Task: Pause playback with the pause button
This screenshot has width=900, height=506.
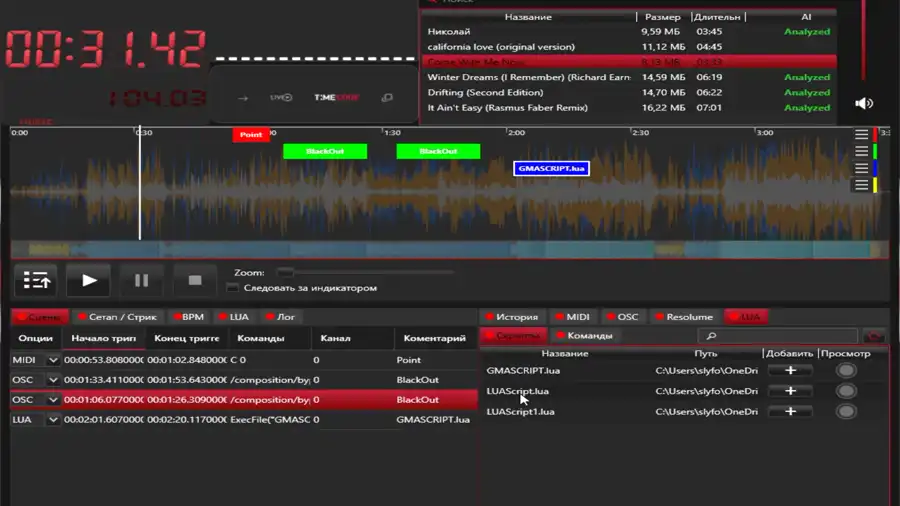Action: pos(141,281)
